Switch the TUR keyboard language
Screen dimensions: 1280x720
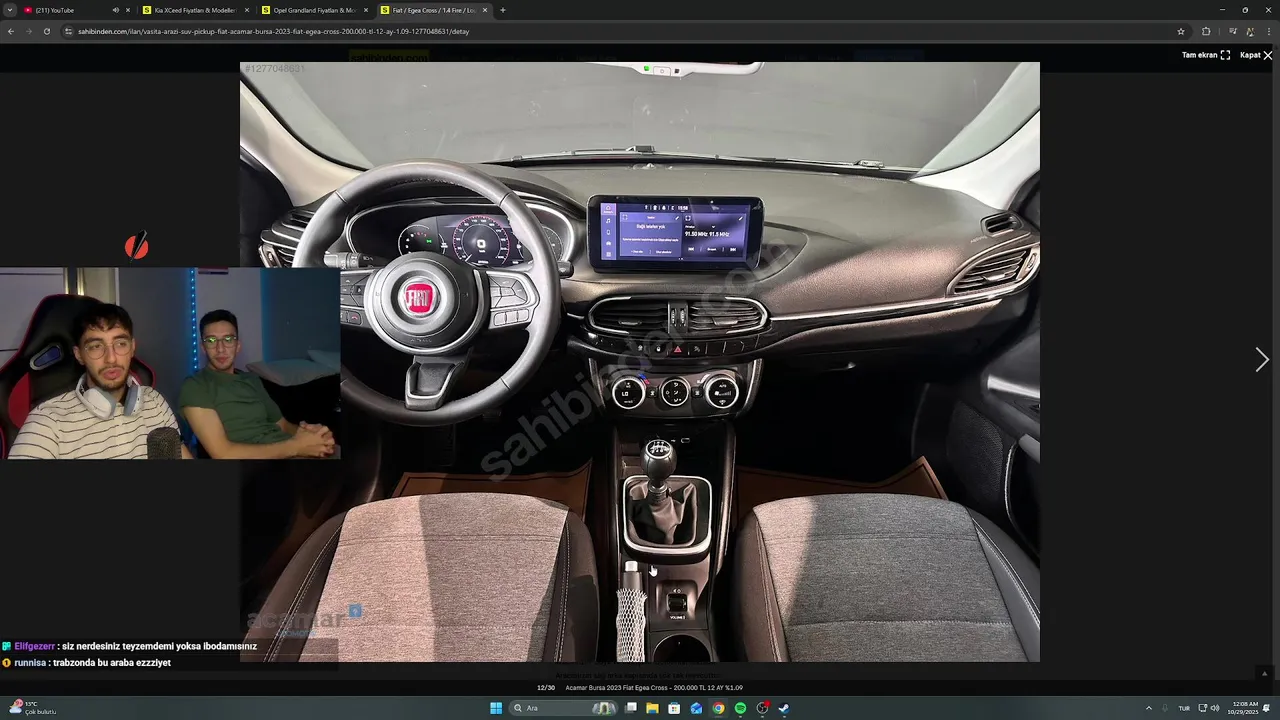1184,708
